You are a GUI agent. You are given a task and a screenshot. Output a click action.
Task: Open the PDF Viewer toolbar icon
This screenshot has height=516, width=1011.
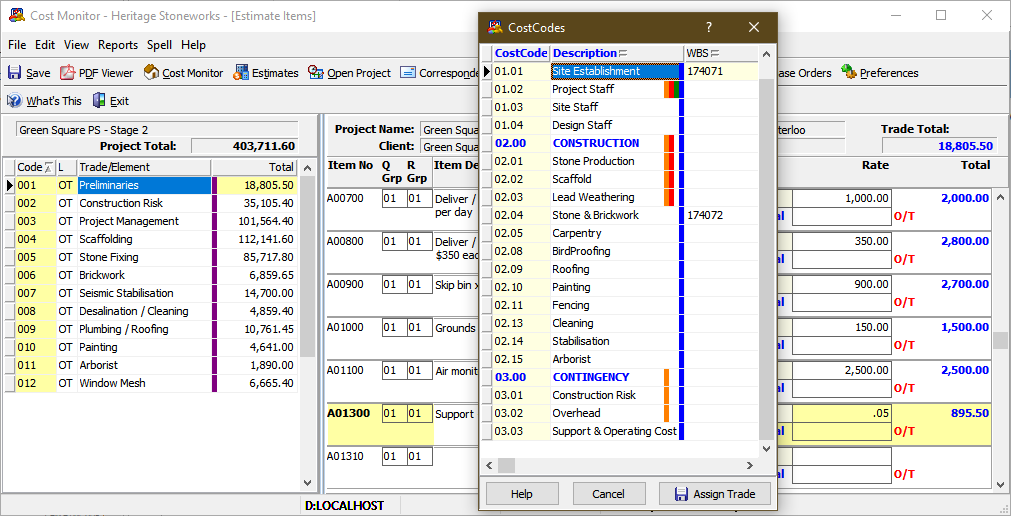68,73
